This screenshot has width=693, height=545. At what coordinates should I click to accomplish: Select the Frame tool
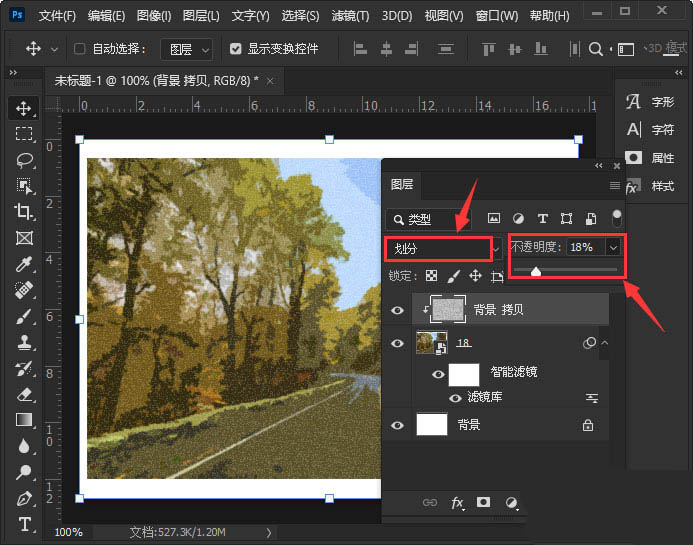pyautogui.click(x=24, y=238)
